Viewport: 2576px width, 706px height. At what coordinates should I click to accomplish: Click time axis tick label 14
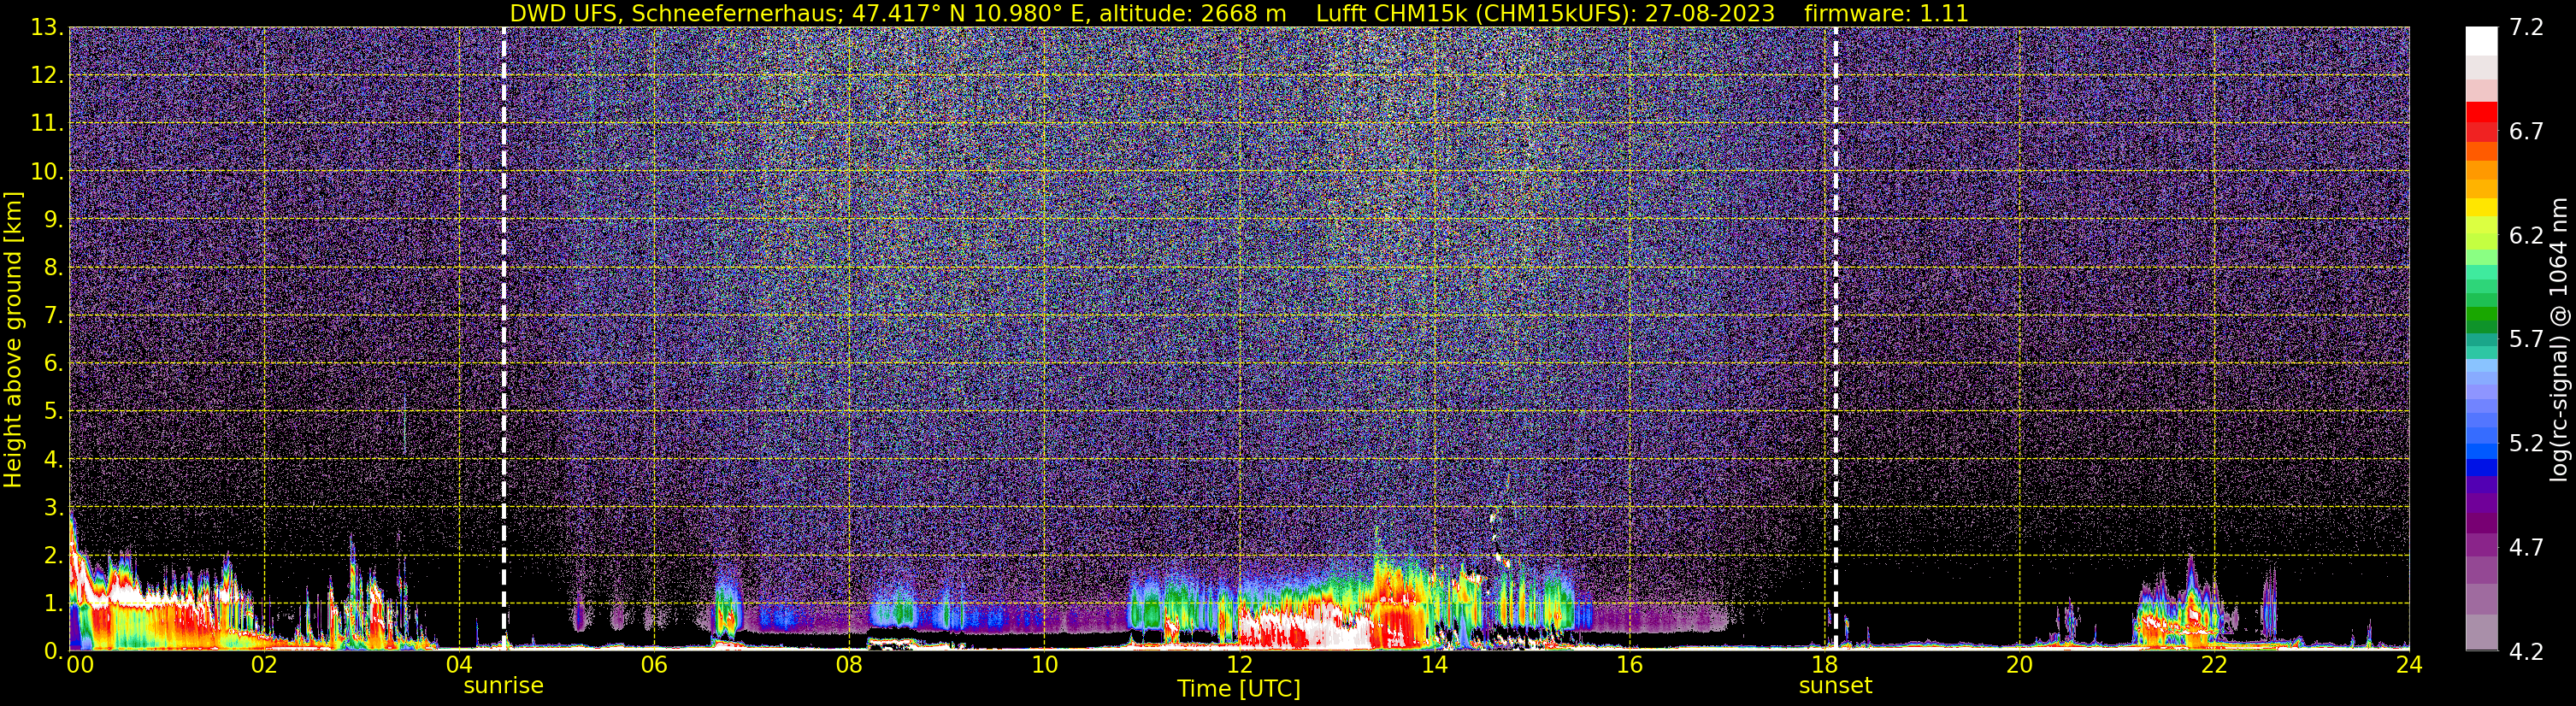[x=1434, y=665]
